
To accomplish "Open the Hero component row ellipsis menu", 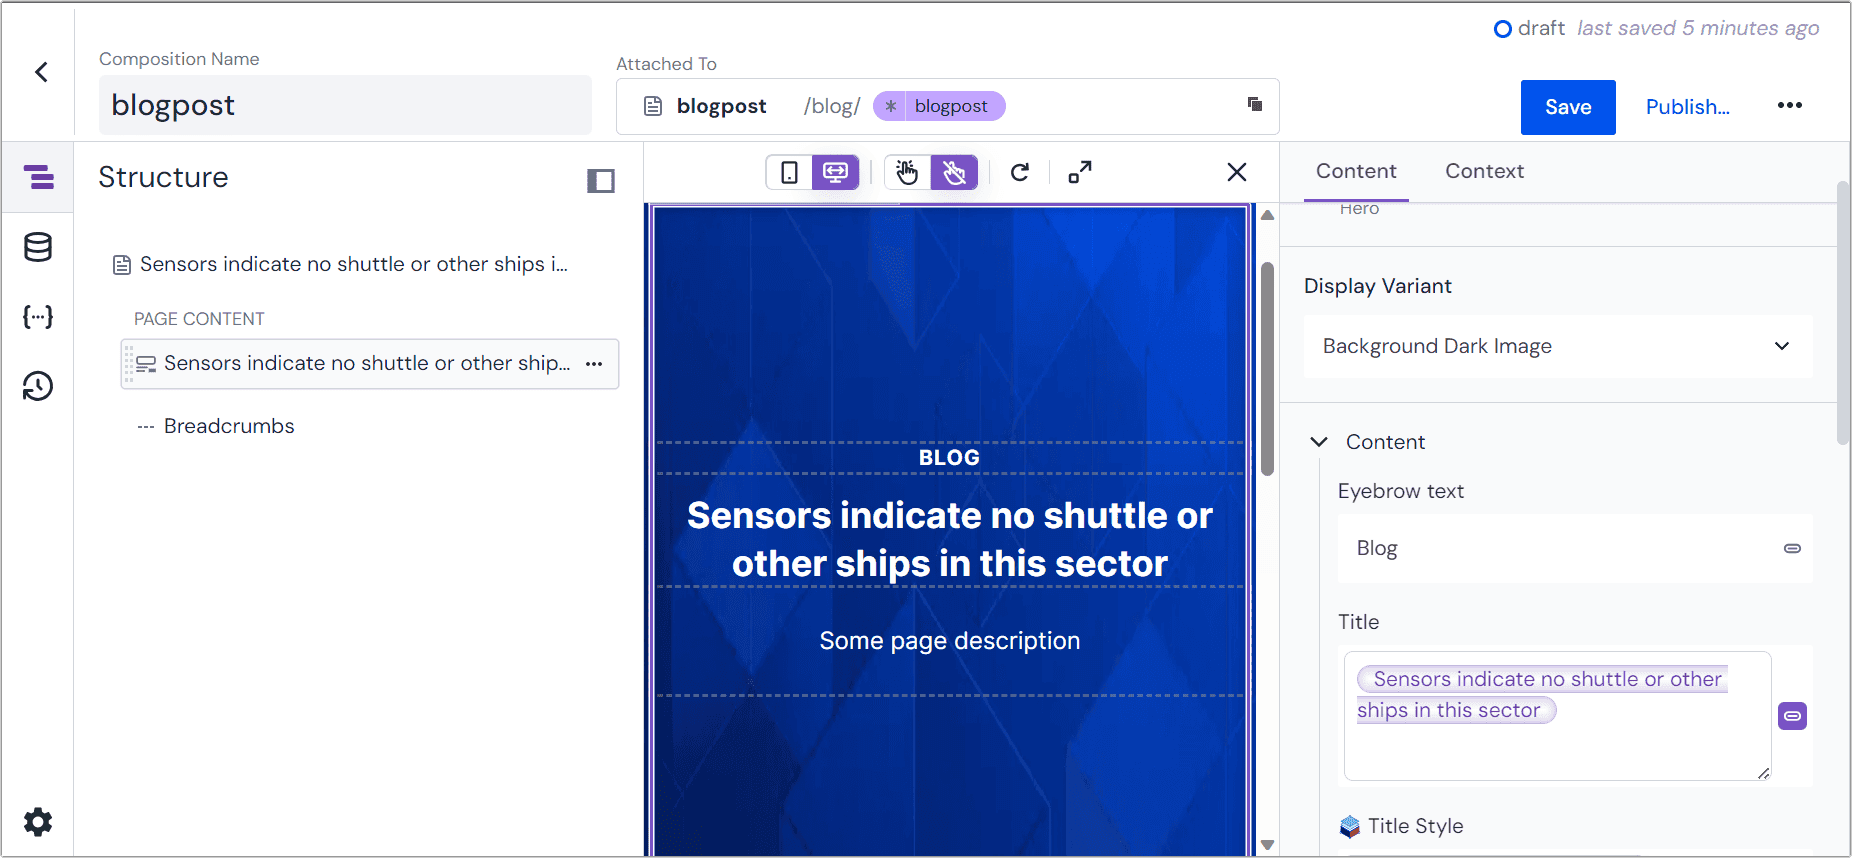I will (594, 364).
